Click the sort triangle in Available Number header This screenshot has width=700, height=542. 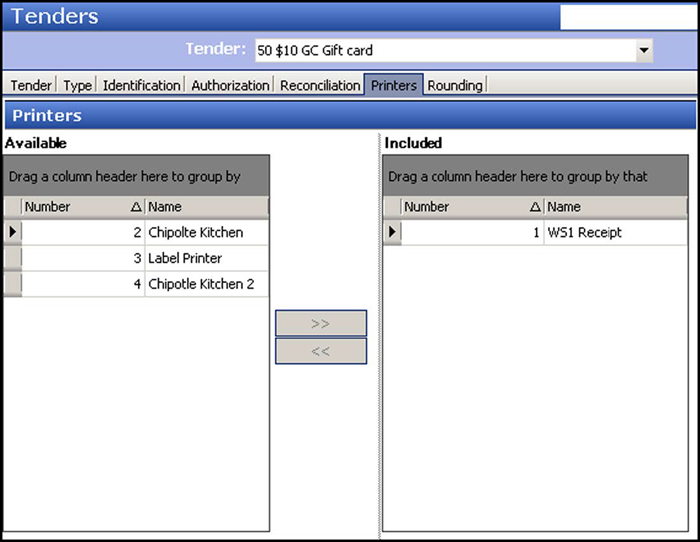click(x=136, y=207)
